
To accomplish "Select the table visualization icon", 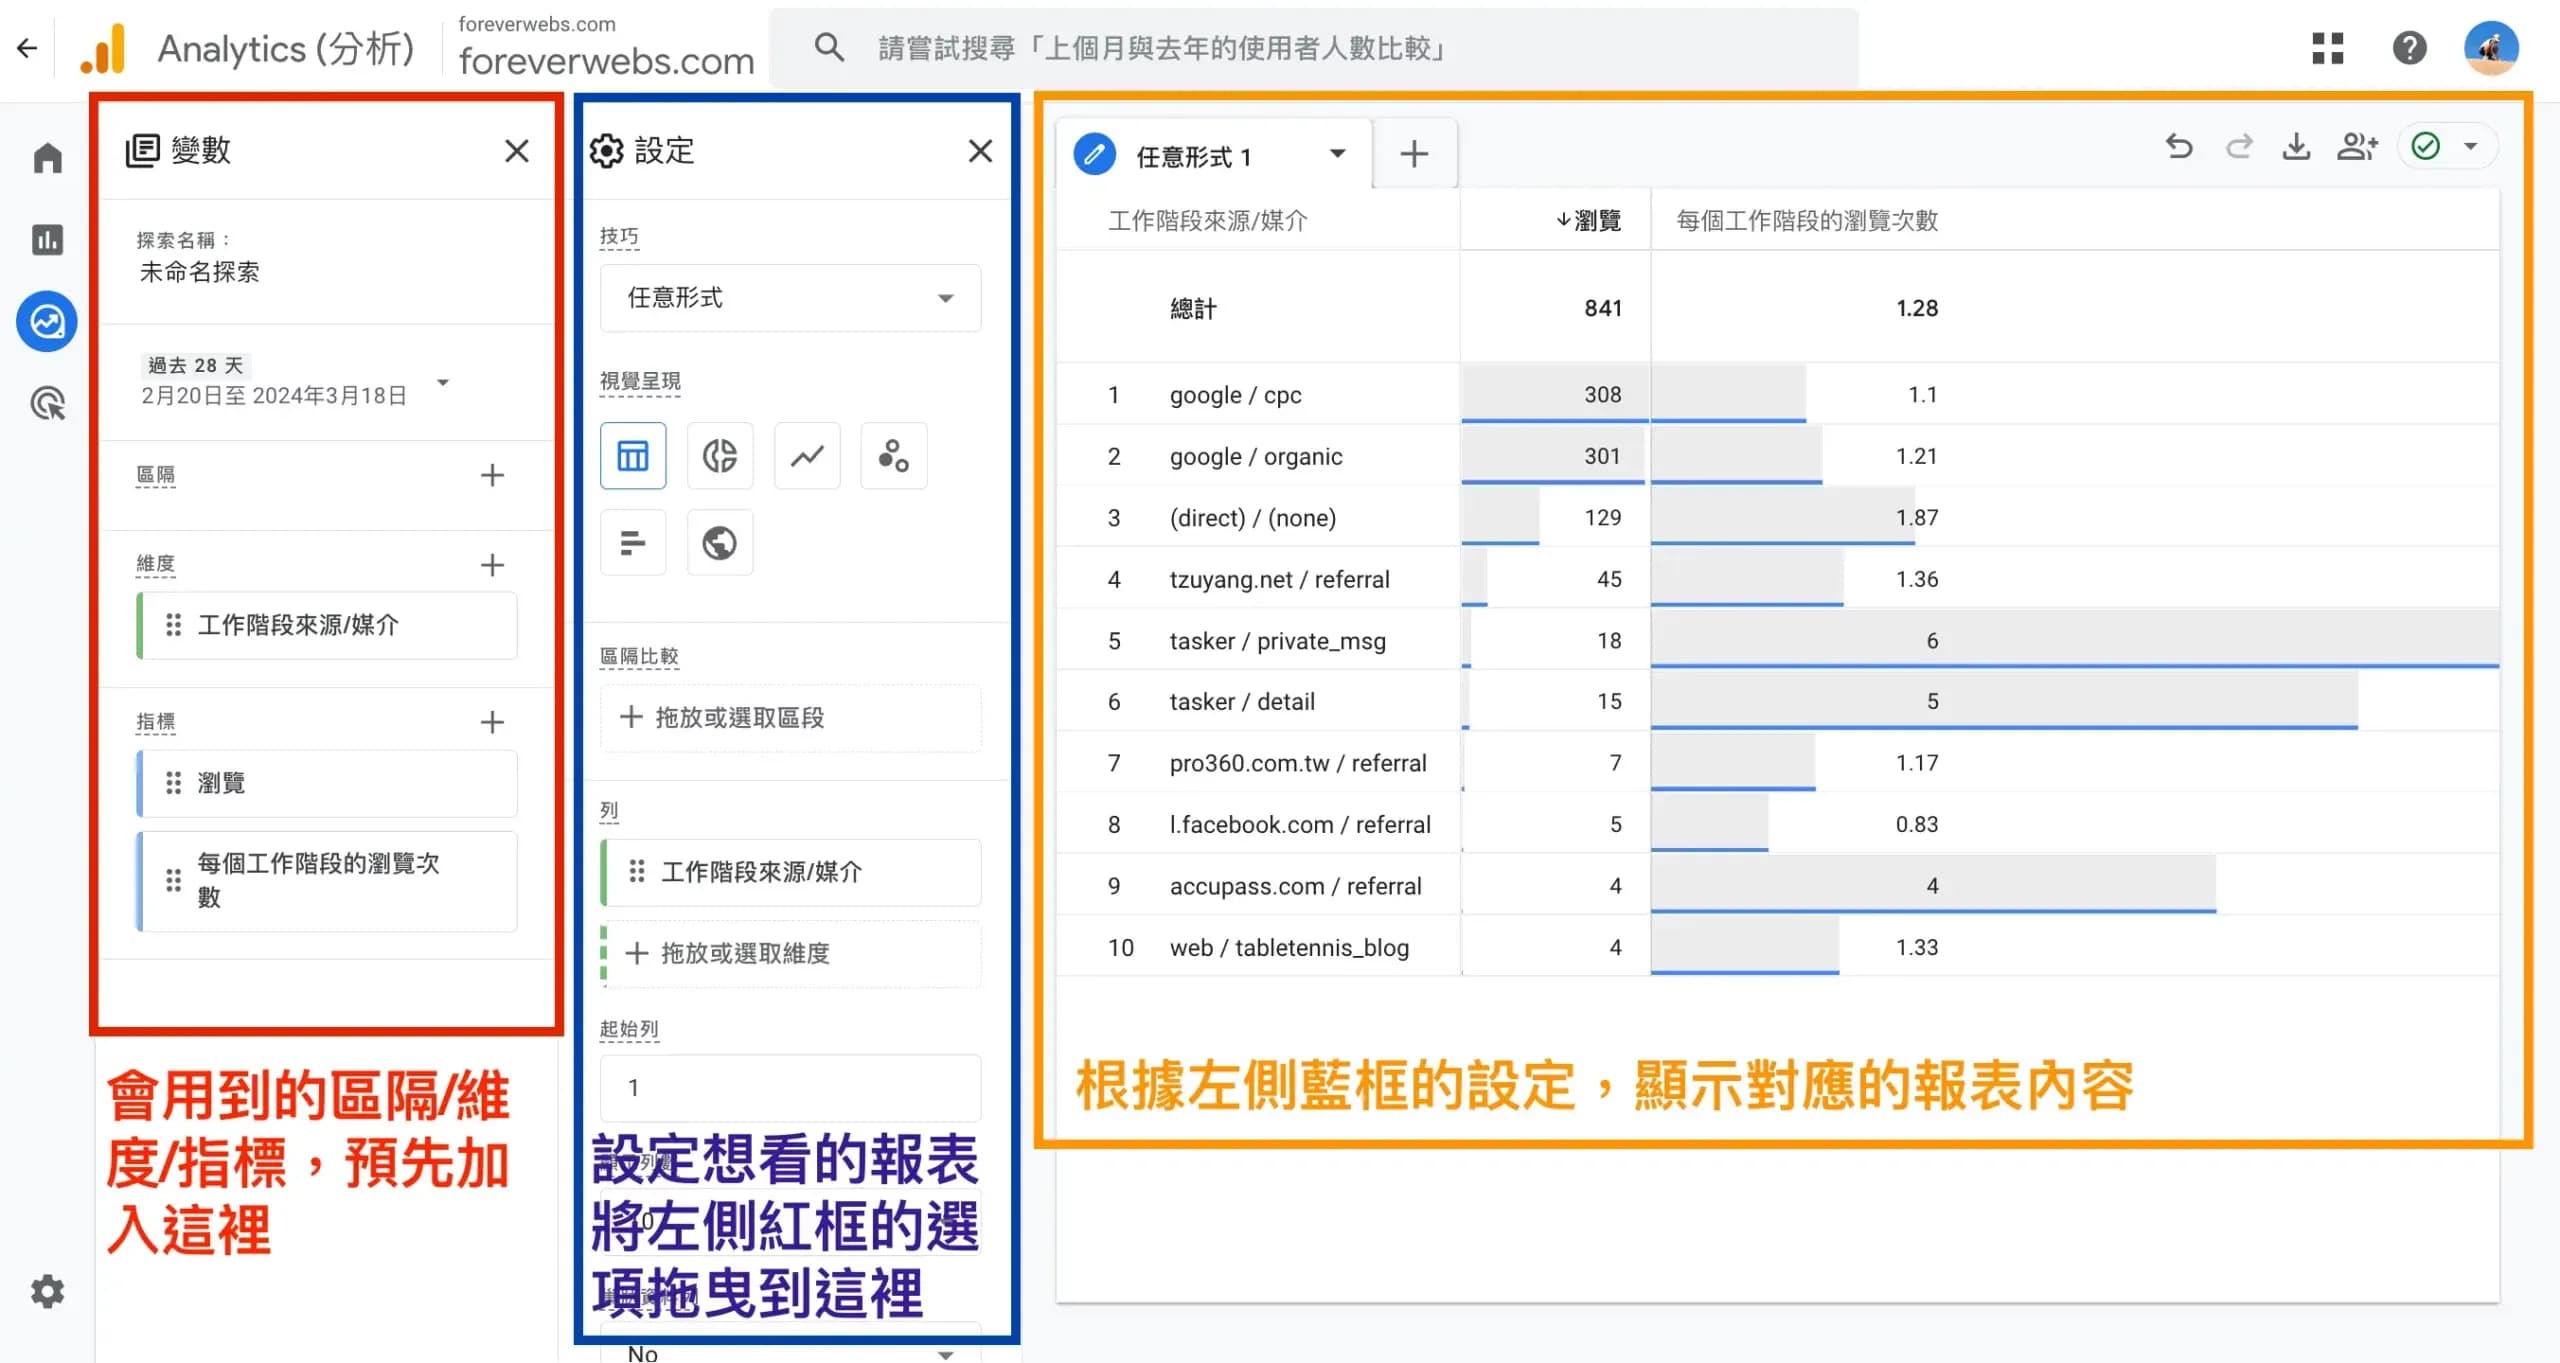I will (x=632, y=456).
